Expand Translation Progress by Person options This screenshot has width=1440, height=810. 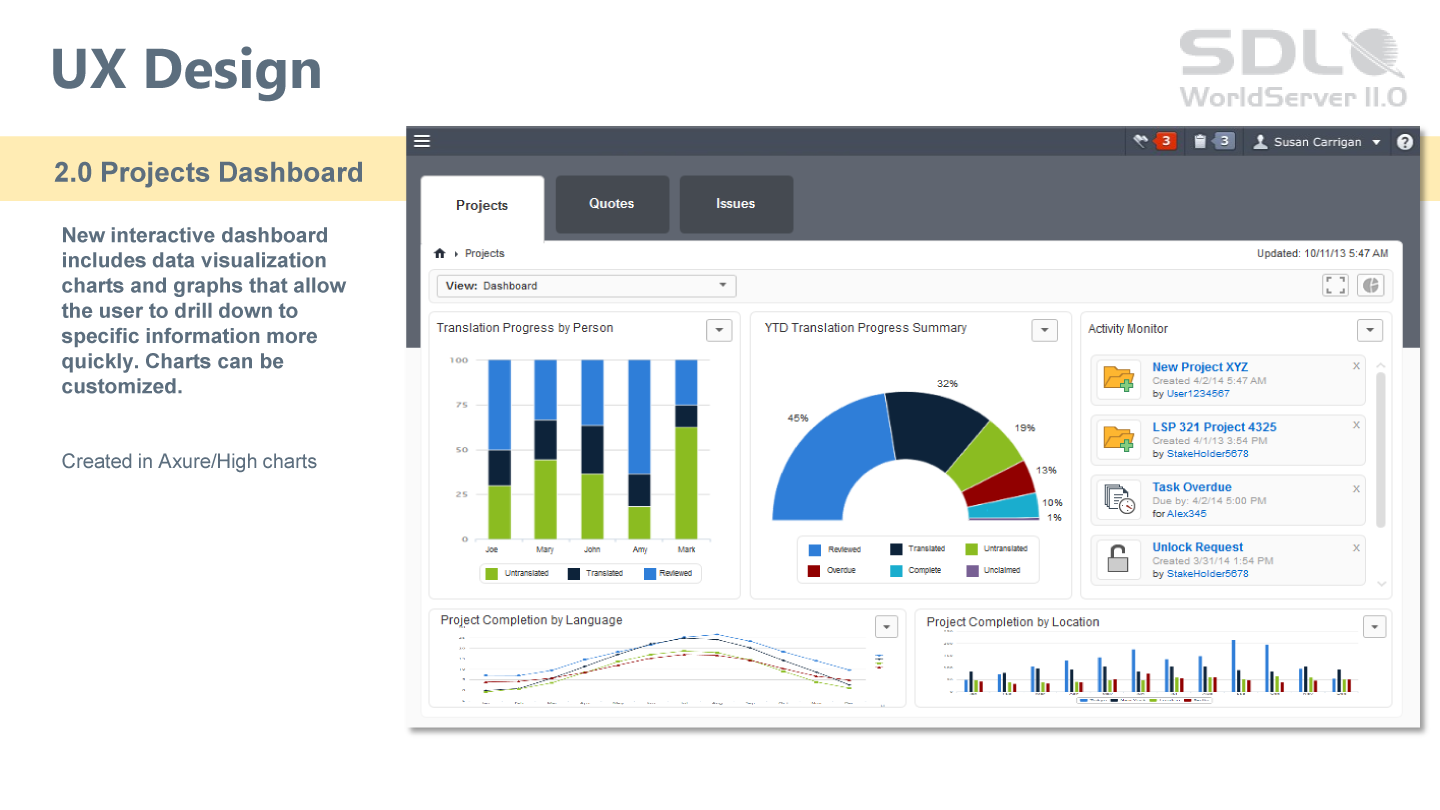click(x=719, y=330)
